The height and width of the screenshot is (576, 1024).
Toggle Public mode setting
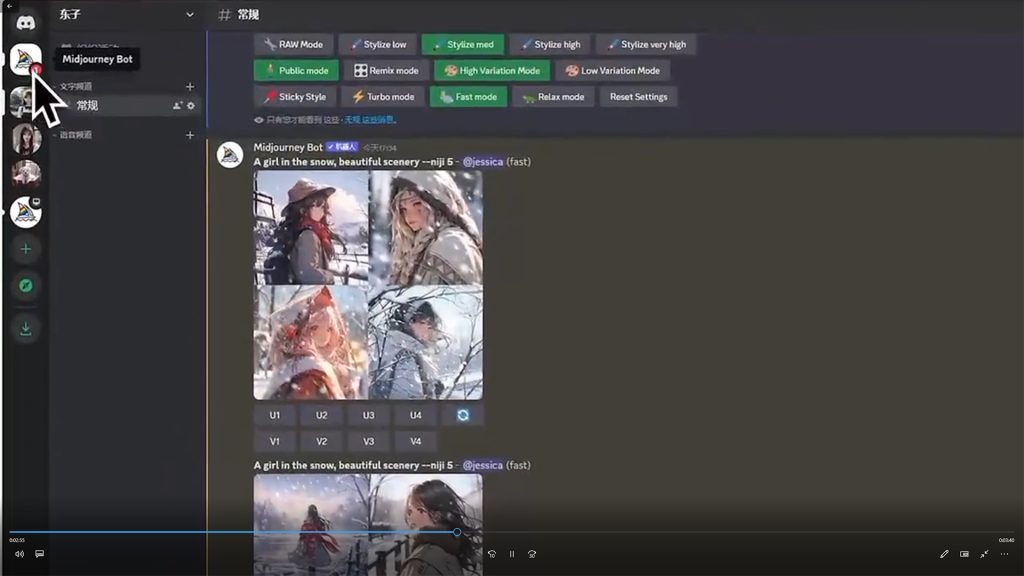(296, 71)
